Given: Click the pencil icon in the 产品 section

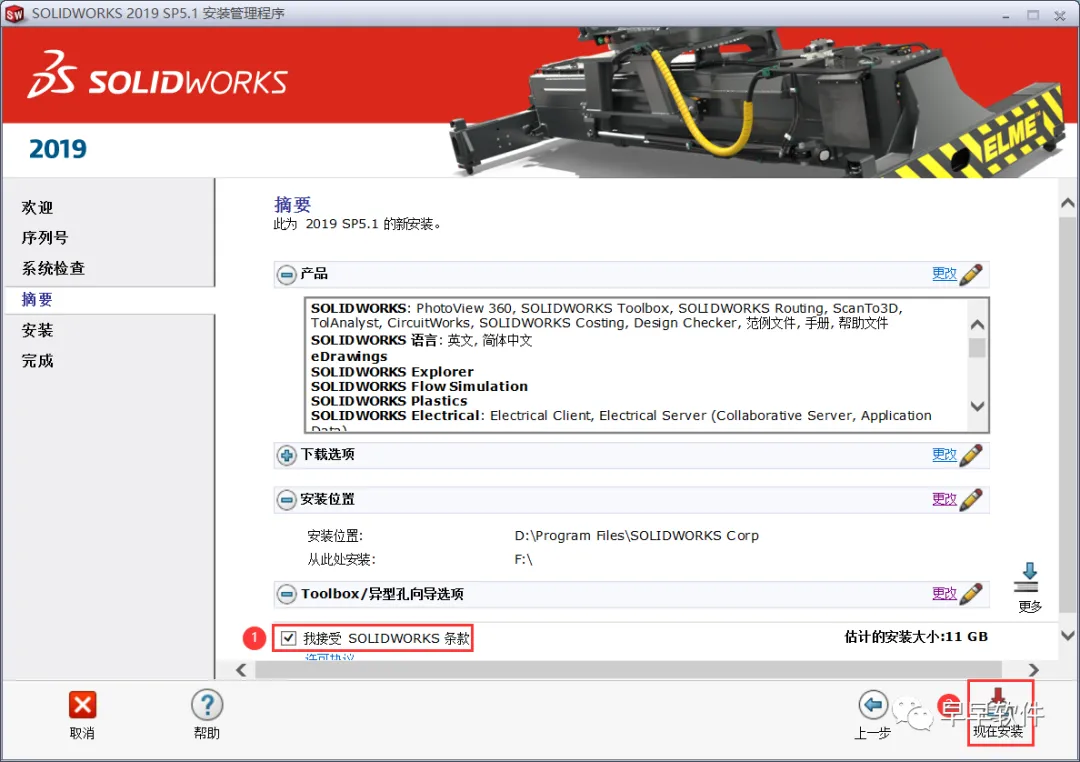Looking at the screenshot, I should tap(970, 274).
